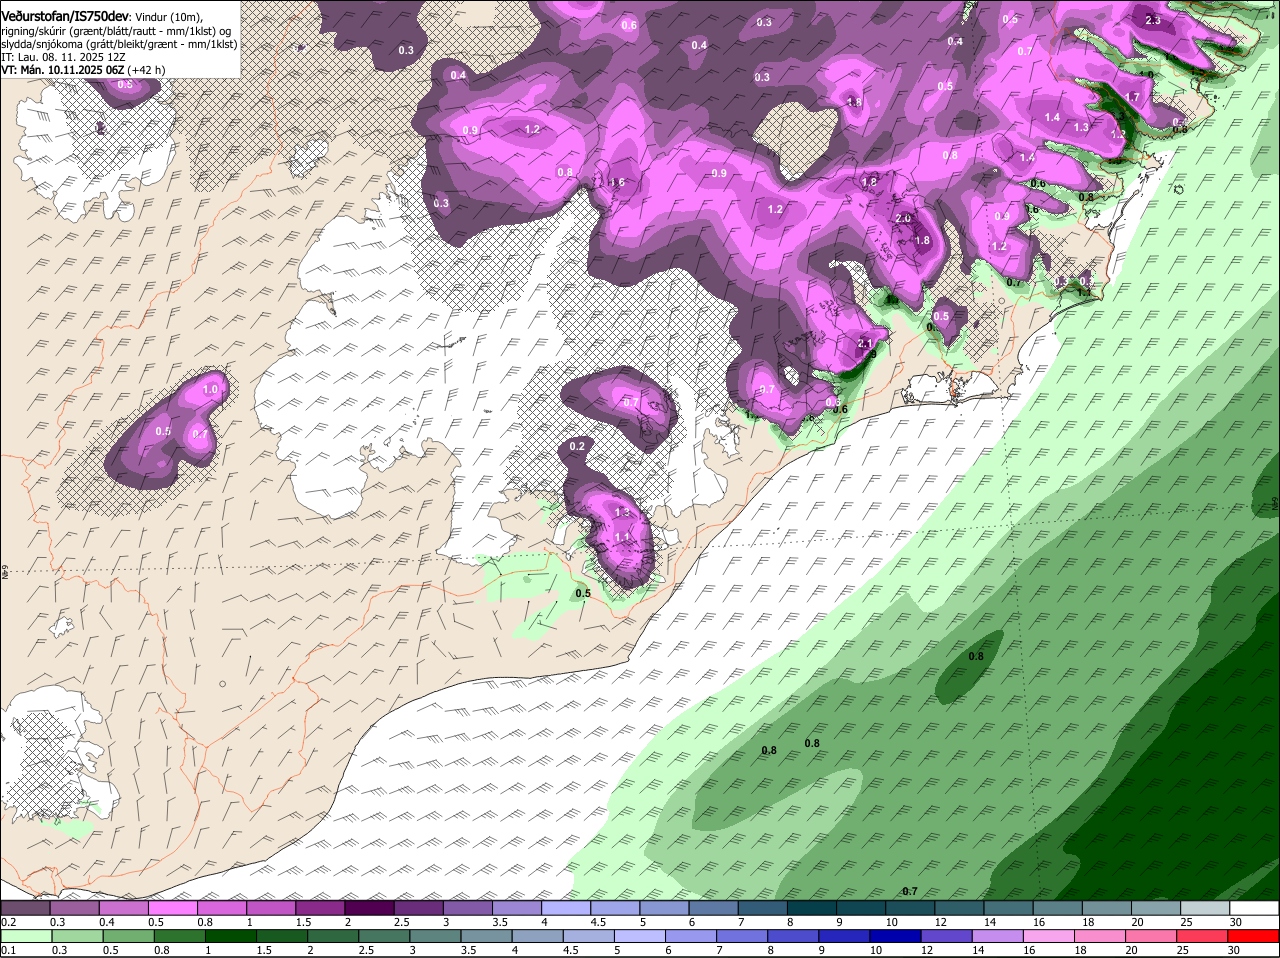Pick the dark green bottom-row swatch labeled 1
This screenshot has height=958, width=1280.
tap(232, 936)
